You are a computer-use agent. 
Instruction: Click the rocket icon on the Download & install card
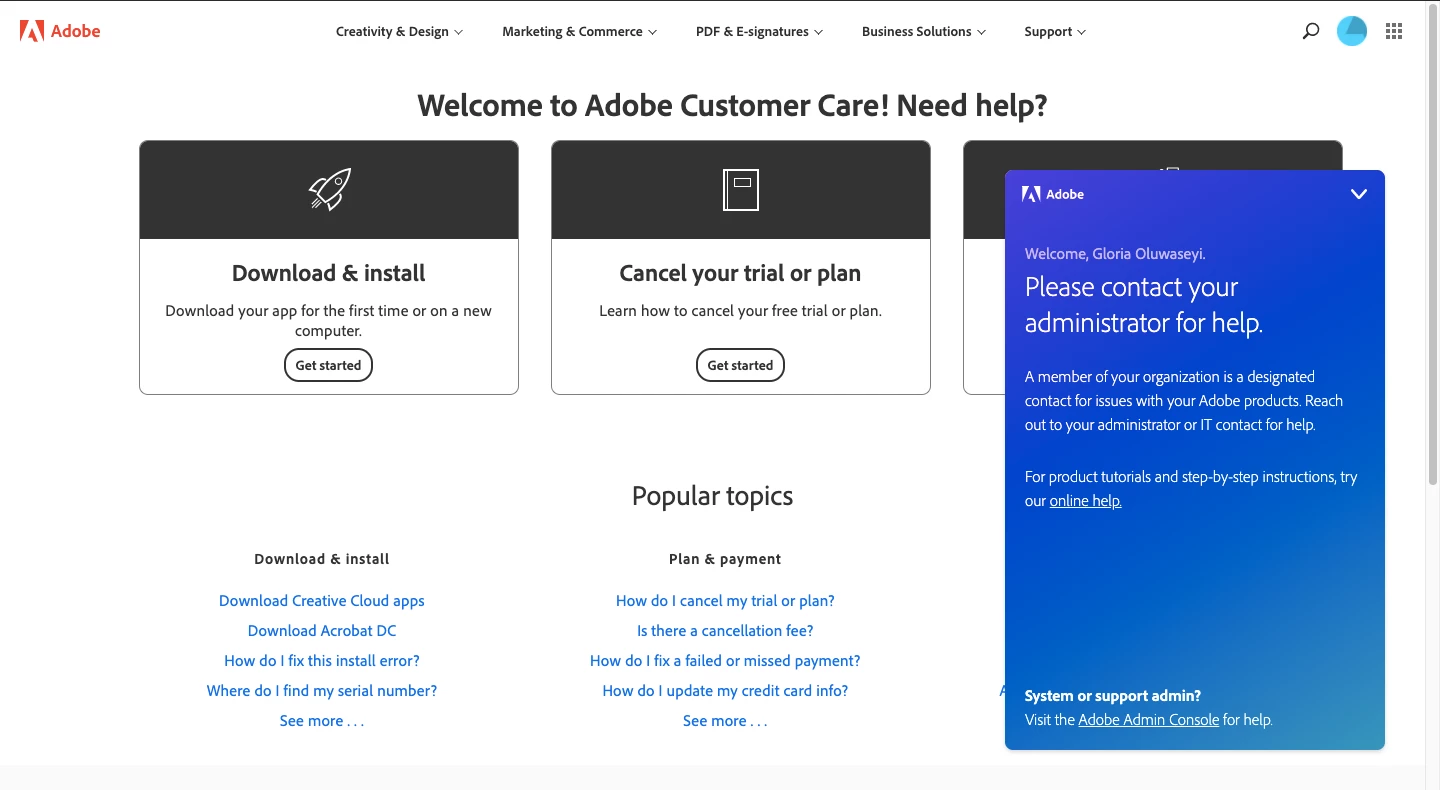click(x=329, y=189)
